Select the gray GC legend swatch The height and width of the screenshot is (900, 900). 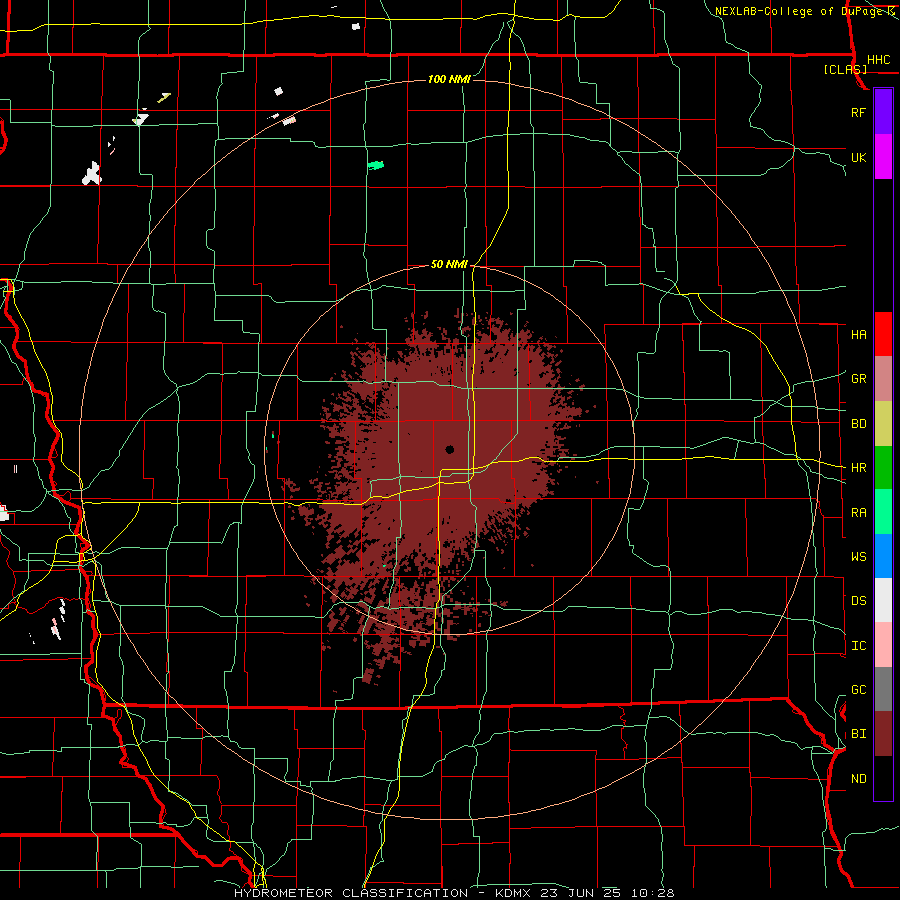click(x=883, y=689)
